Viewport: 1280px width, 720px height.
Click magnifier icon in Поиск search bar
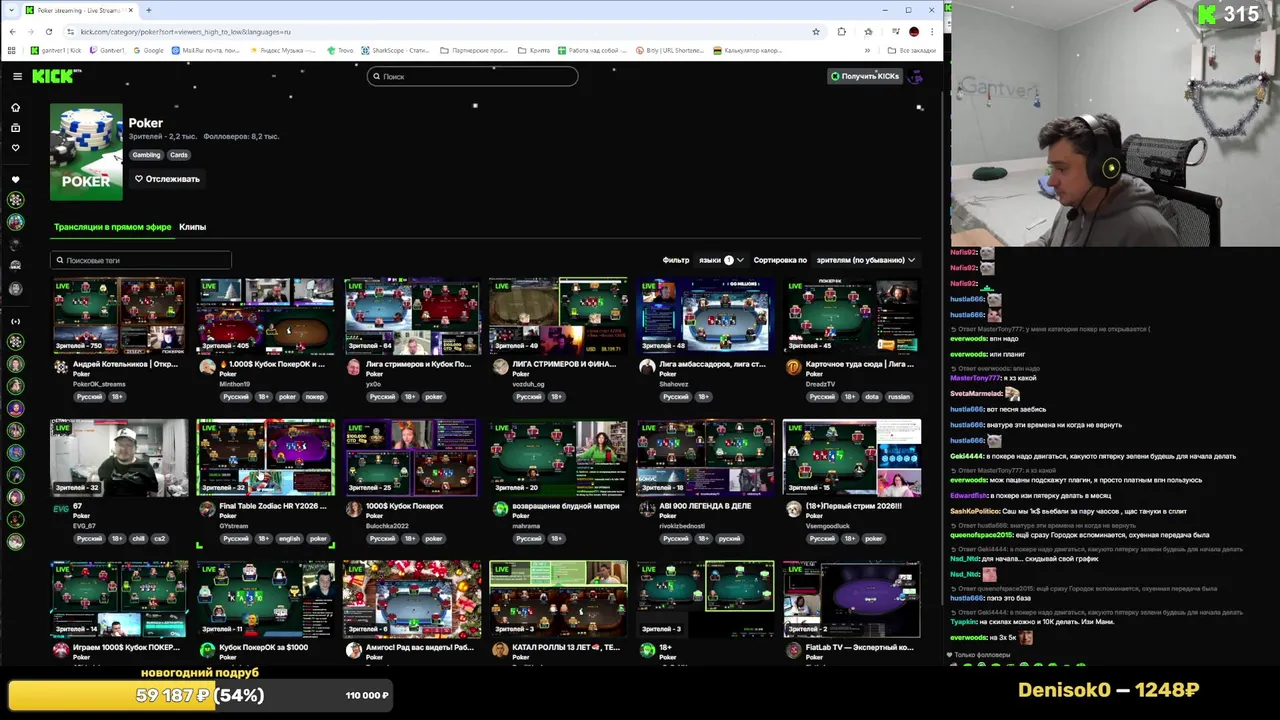pyautogui.click(x=376, y=76)
